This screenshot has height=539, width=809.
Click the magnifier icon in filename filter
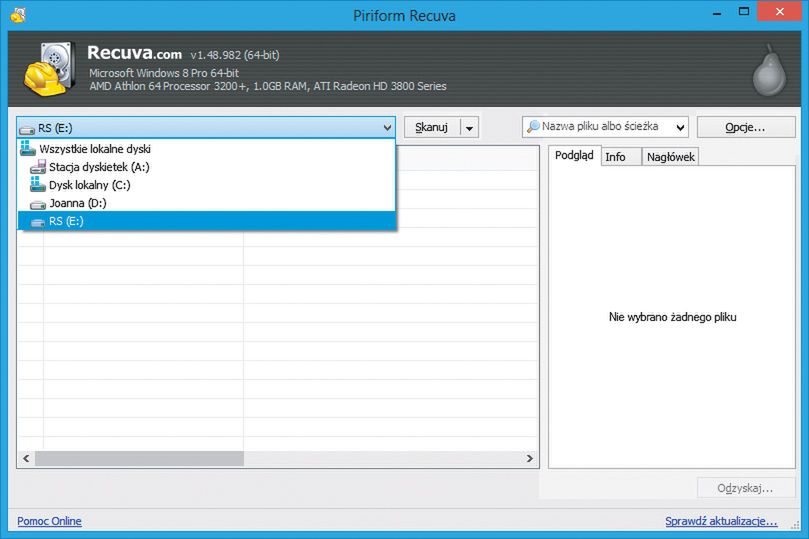coord(533,126)
